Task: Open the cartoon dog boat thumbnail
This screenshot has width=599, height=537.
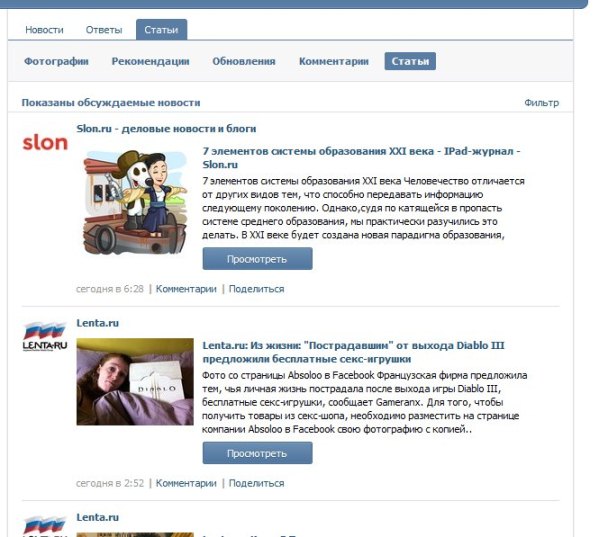Action: coord(135,203)
